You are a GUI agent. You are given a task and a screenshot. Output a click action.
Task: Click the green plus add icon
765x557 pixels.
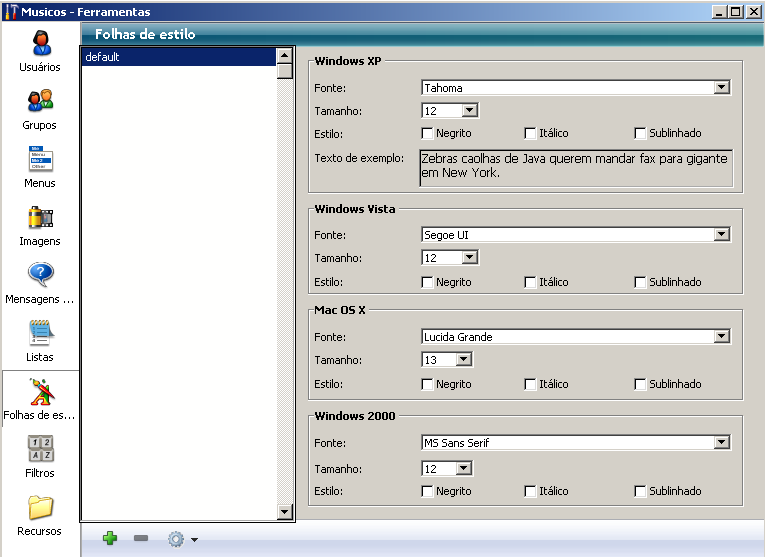pos(110,539)
